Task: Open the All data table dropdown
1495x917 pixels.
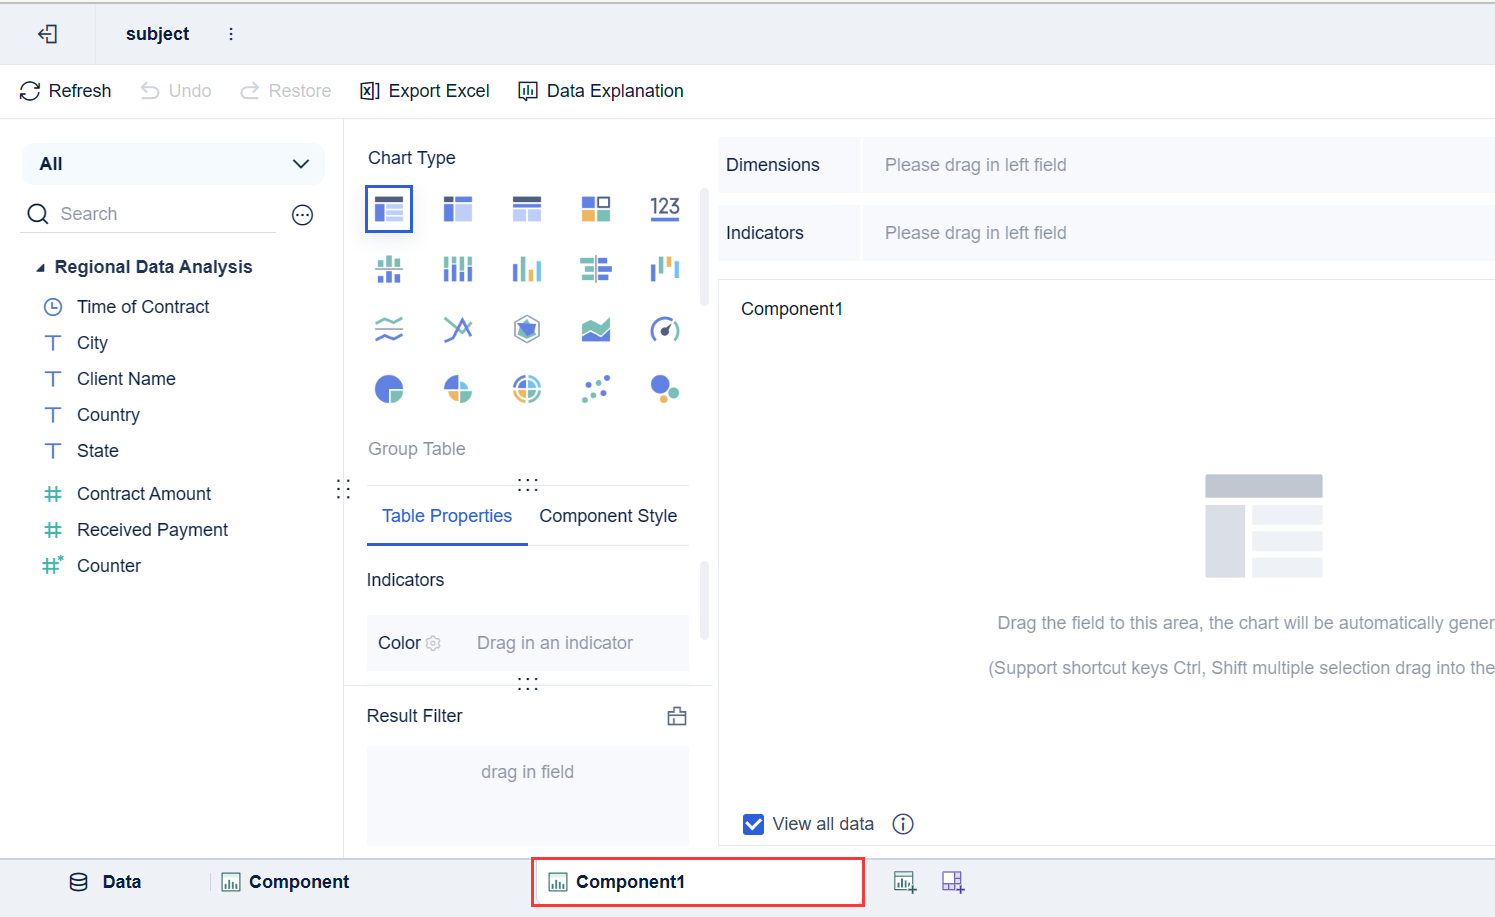Action: point(173,164)
